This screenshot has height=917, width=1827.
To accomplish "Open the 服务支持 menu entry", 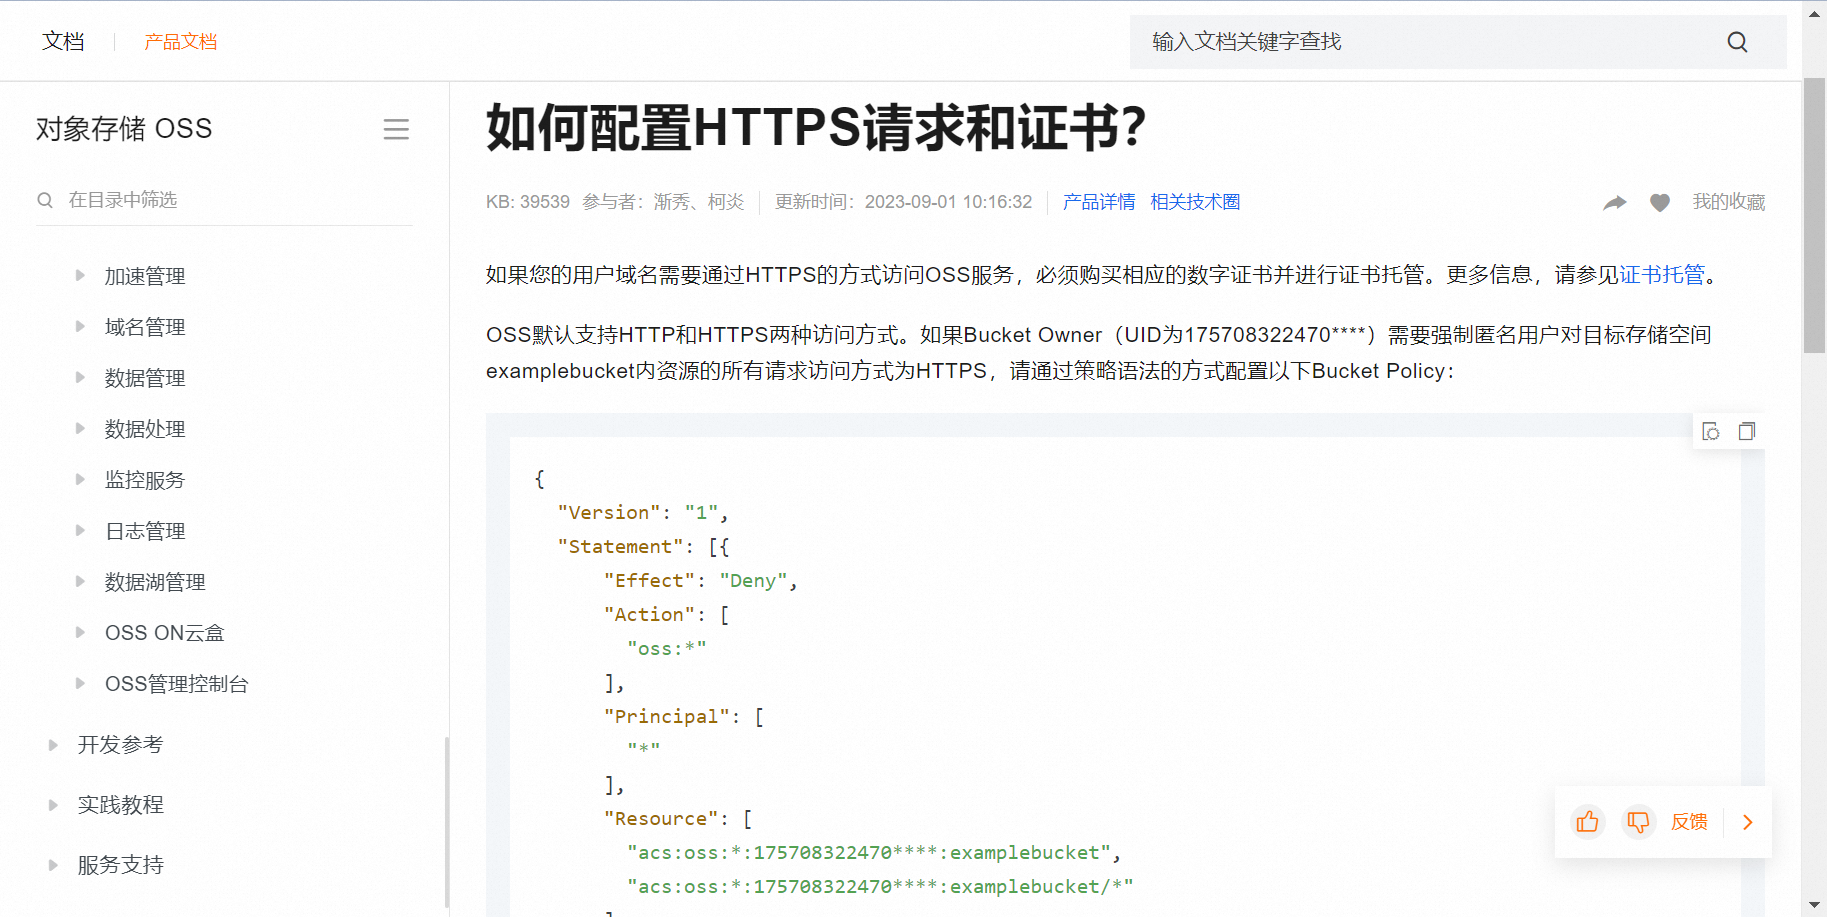I will pyautogui.click(x=120, y=865).
